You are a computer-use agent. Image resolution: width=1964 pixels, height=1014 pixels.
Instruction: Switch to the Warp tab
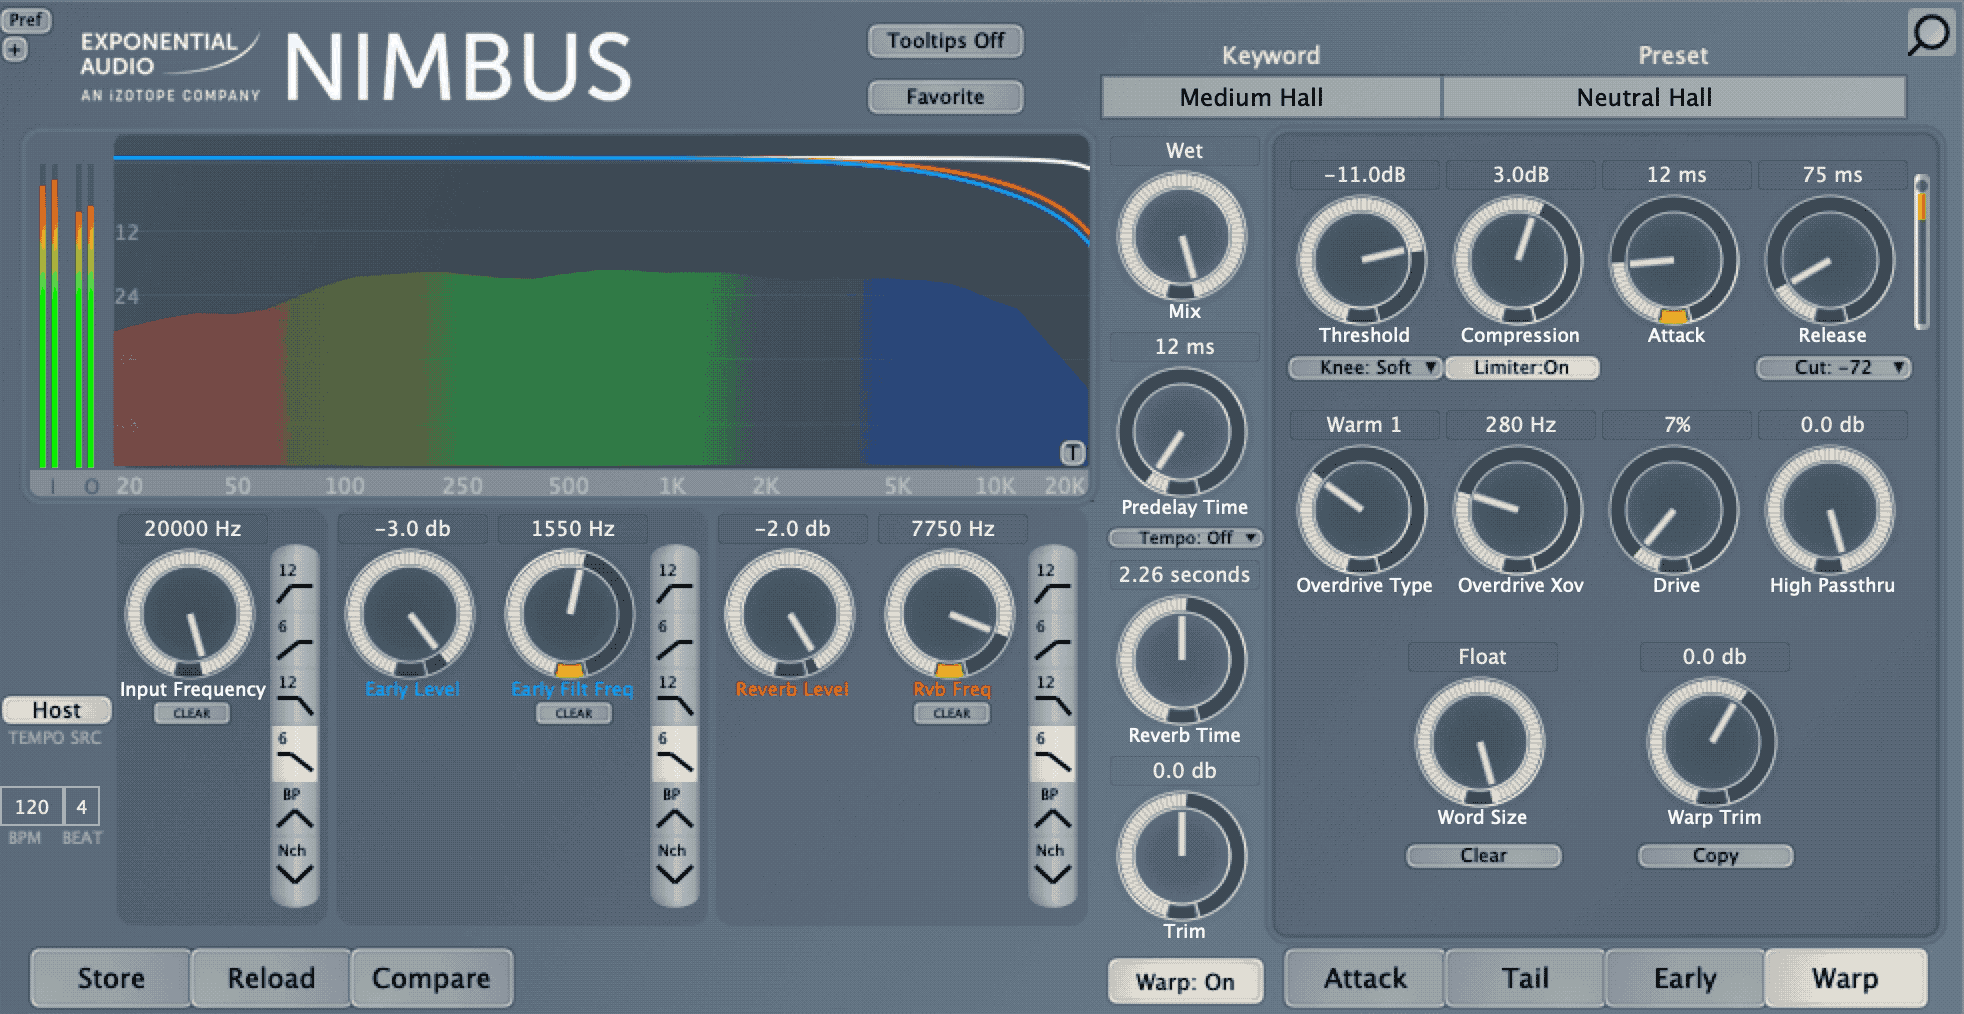point(1846,978)
